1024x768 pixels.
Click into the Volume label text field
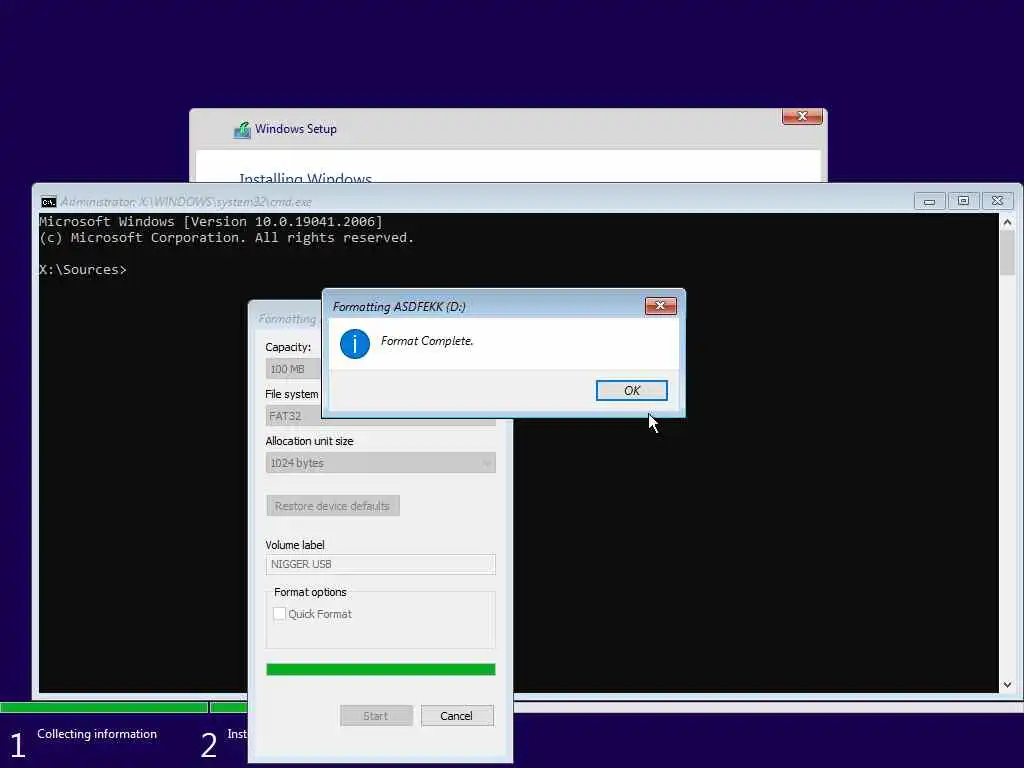pyautogui.click(x=380, y=564)
